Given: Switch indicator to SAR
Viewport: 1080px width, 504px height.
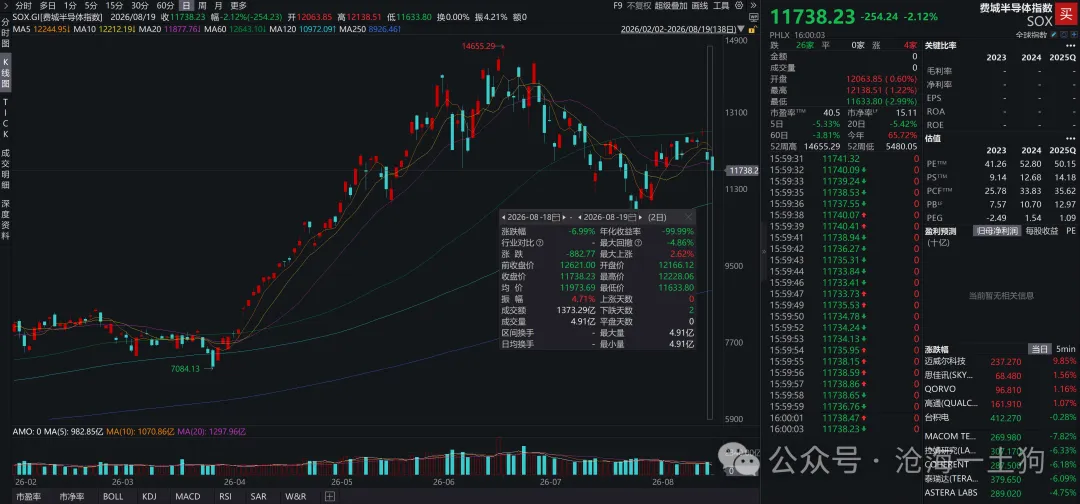Looking at the screenshot, I should 258,496.
